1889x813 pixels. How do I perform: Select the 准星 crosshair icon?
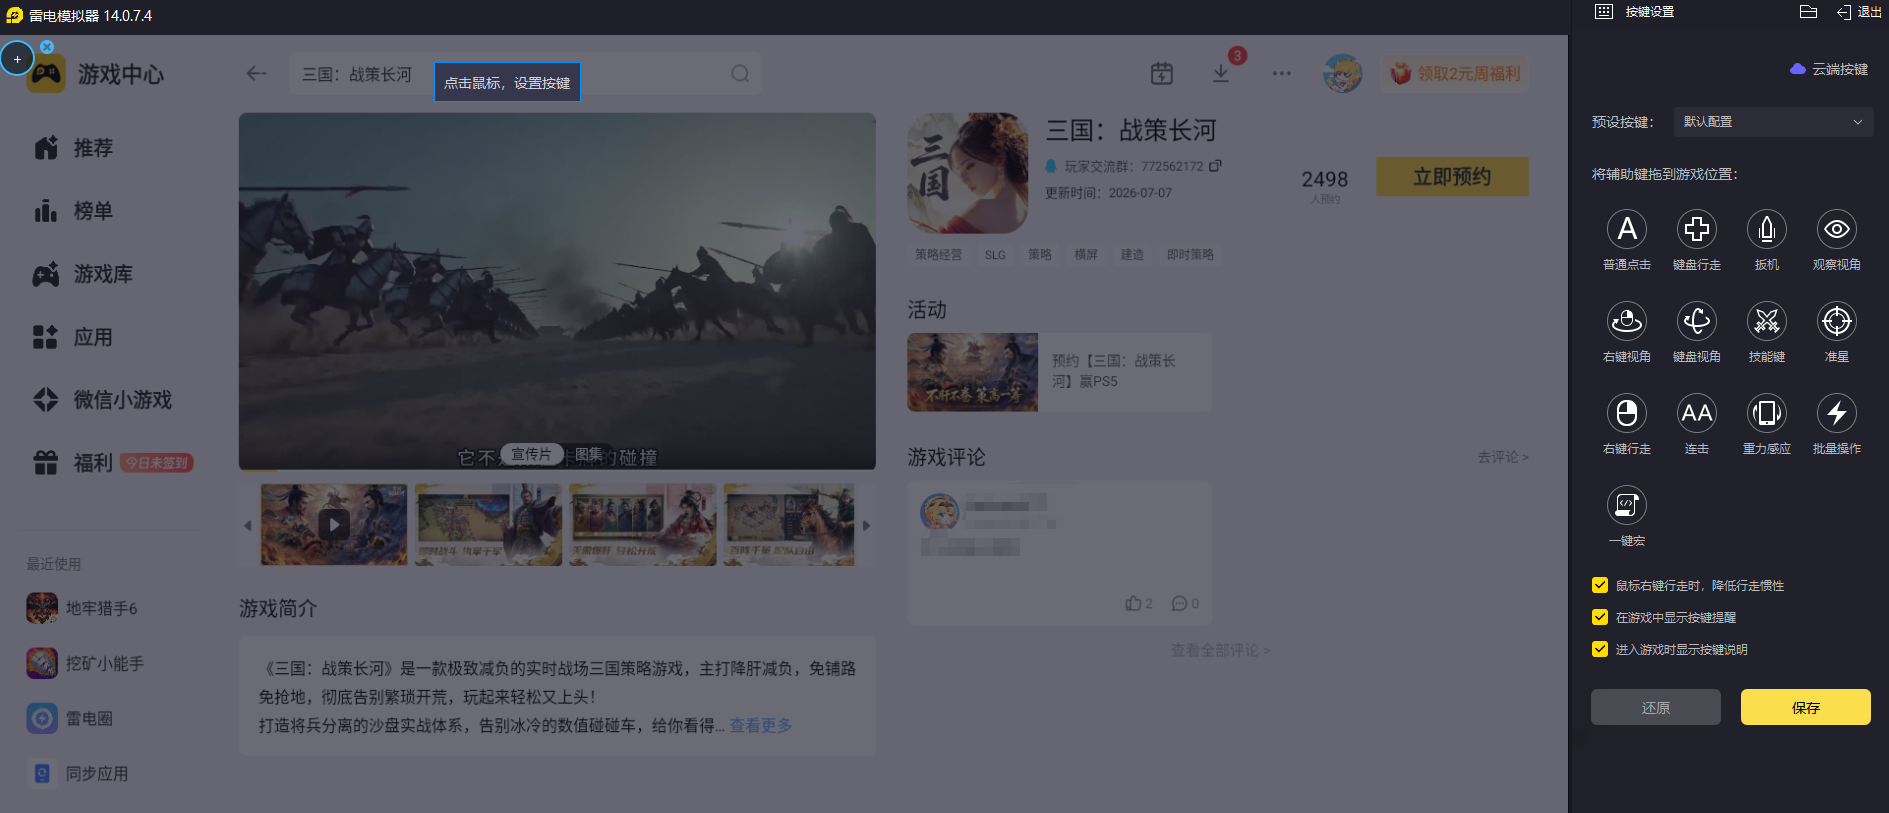(1837, 321)
